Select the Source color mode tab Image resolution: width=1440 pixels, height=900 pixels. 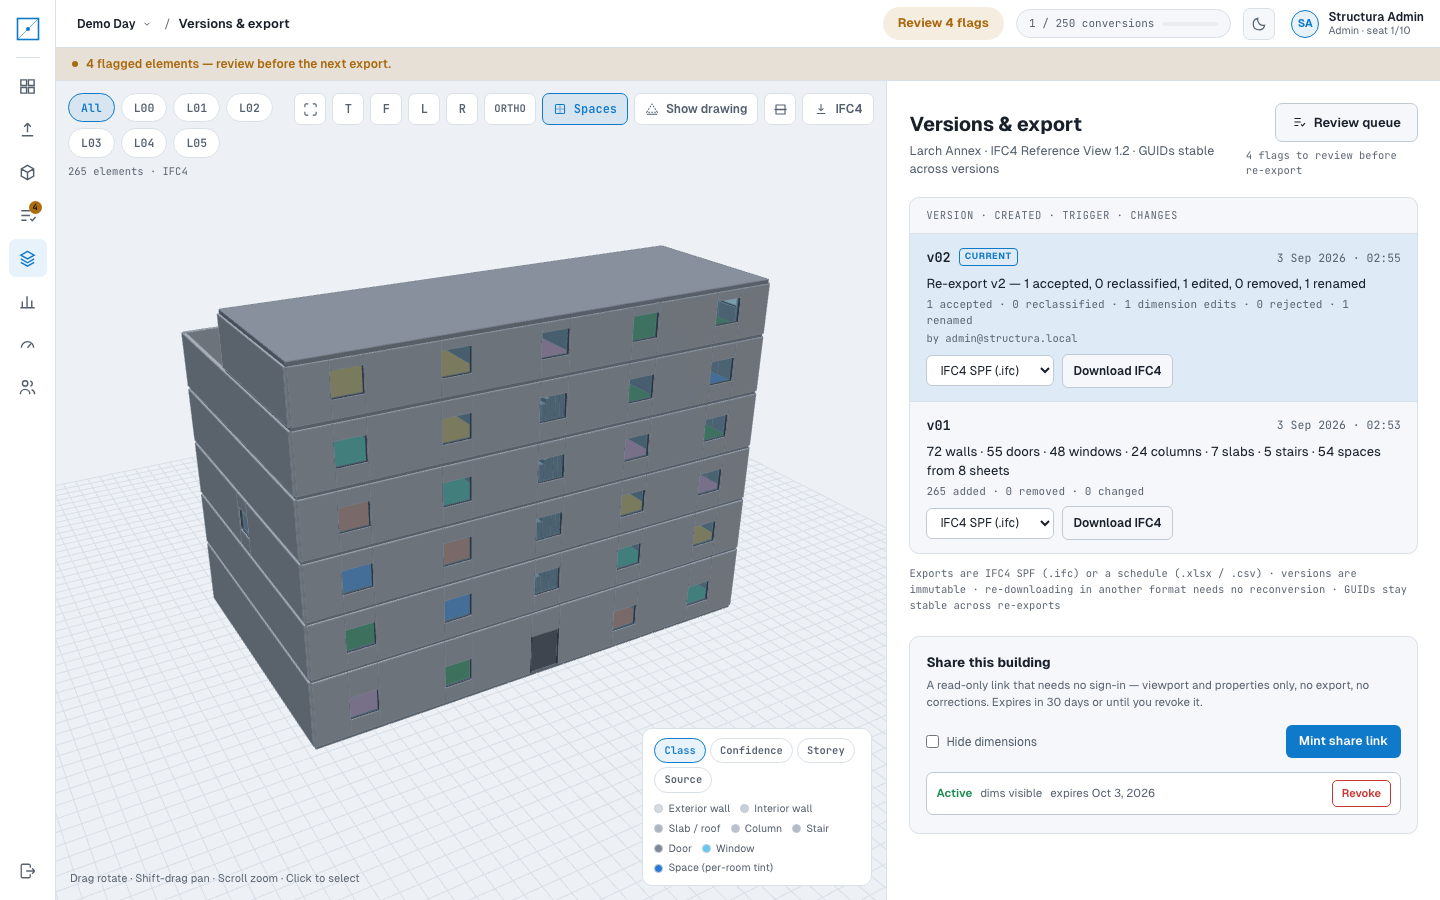[683, 780]
